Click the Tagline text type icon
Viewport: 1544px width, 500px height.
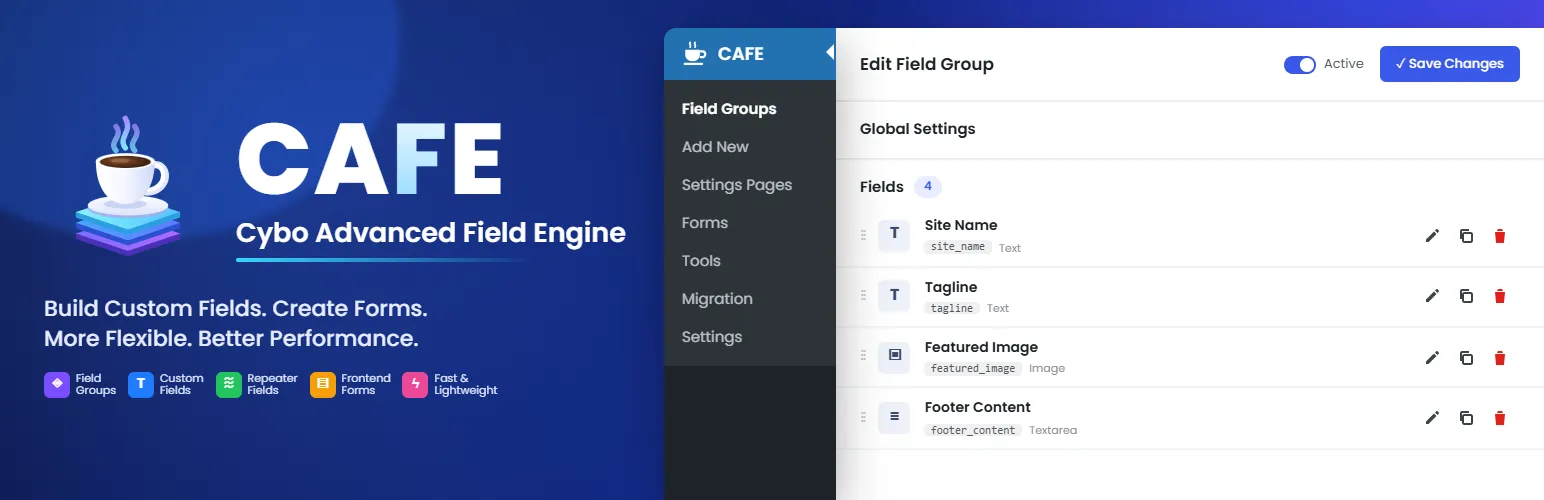pos(894,295)
